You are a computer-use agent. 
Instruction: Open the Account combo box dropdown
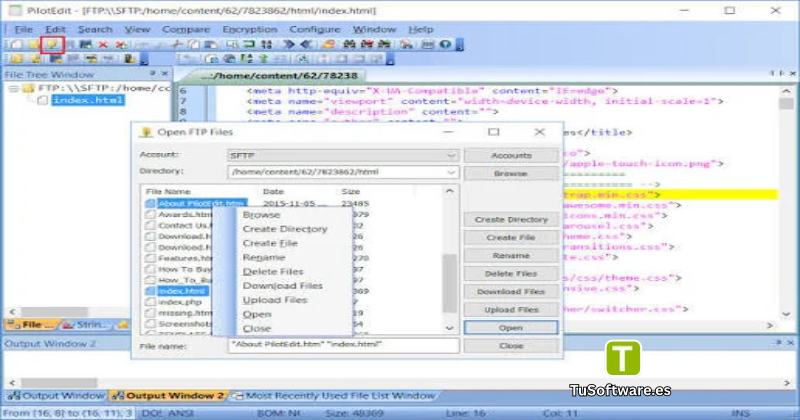(x=451, y=155)
